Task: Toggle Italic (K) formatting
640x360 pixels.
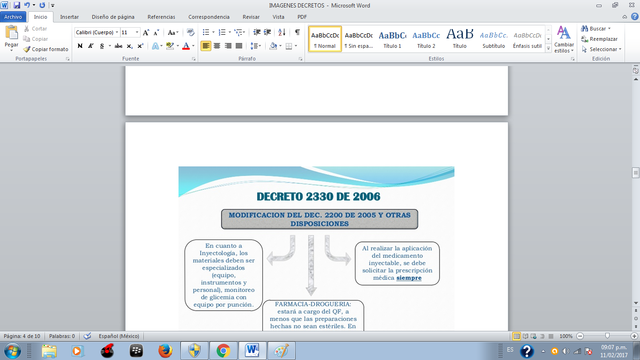Action: coord(91,46)
